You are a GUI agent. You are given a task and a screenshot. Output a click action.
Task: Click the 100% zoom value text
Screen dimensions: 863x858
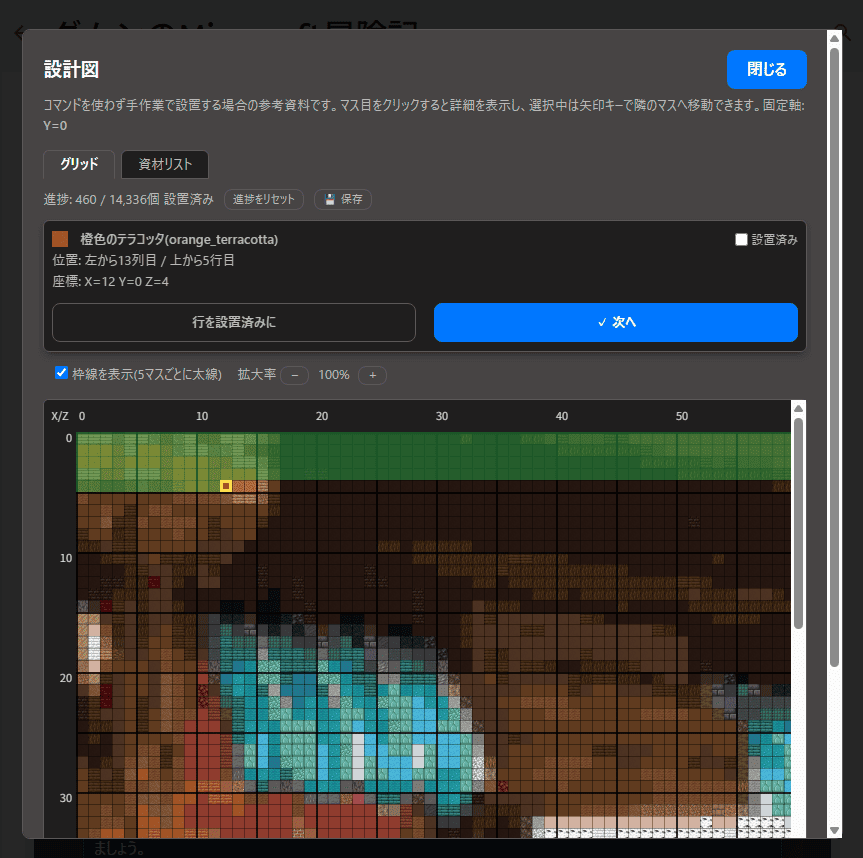pos(334,375)
